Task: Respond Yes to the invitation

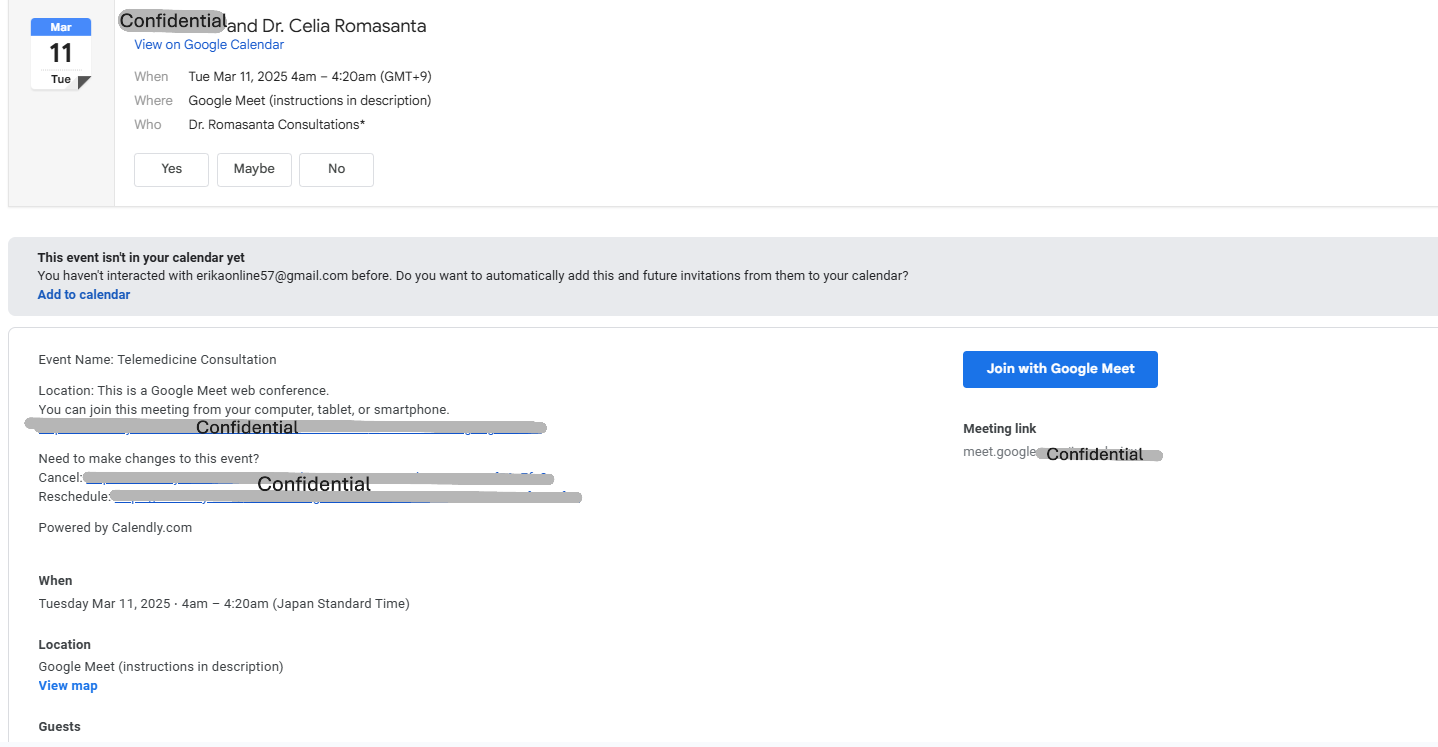Action: pyautogui.click(x=171, y=169)
